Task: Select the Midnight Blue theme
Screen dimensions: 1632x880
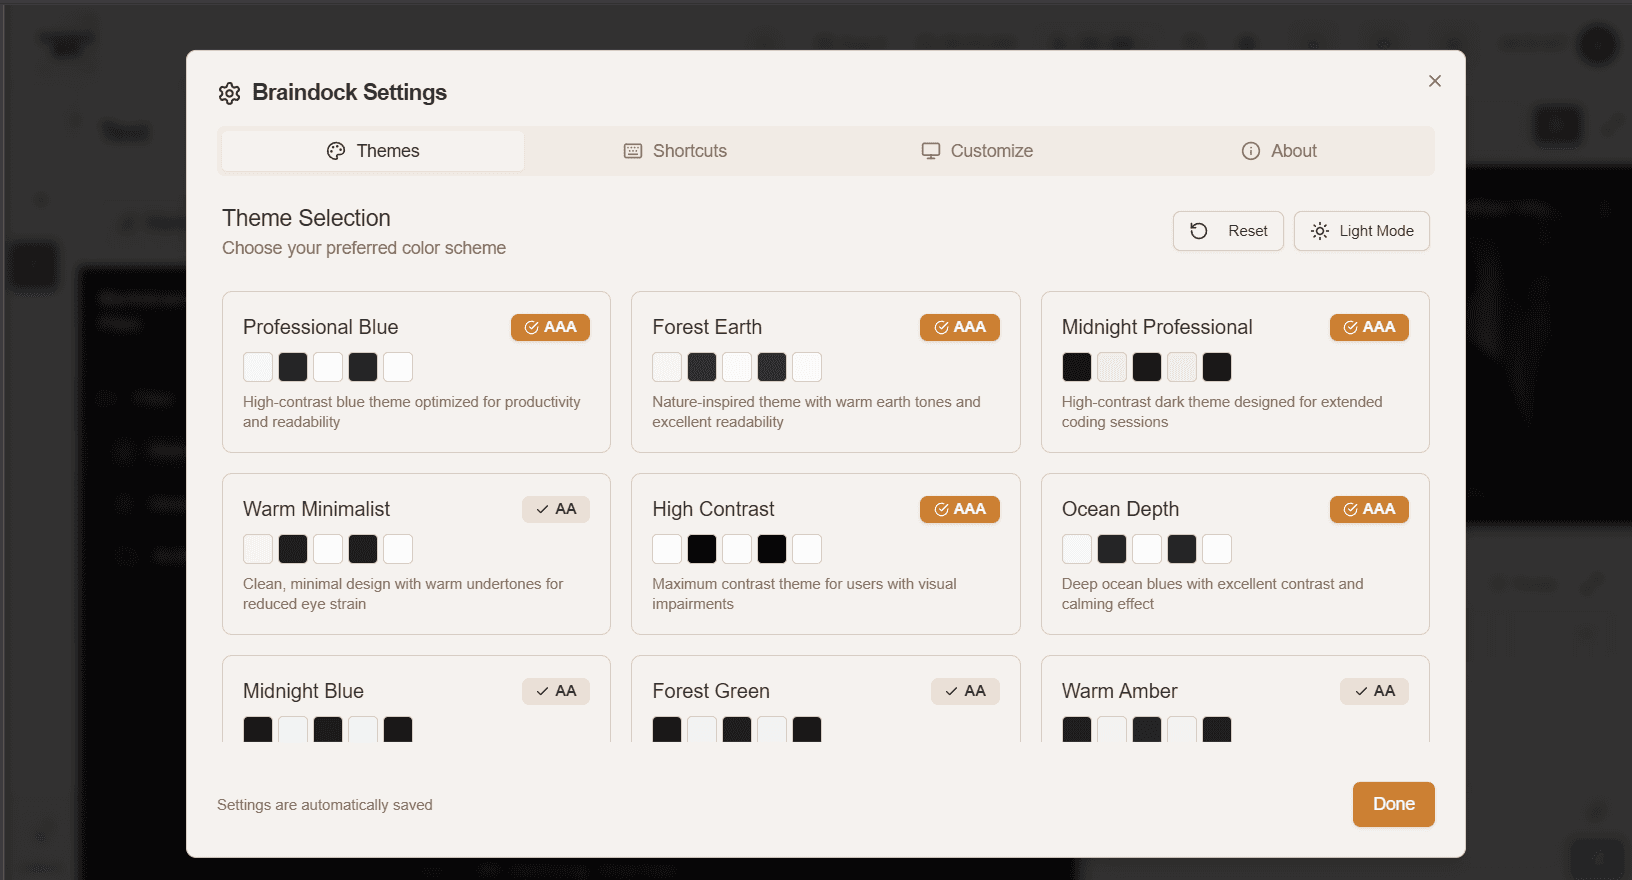Action: [416, 699]
